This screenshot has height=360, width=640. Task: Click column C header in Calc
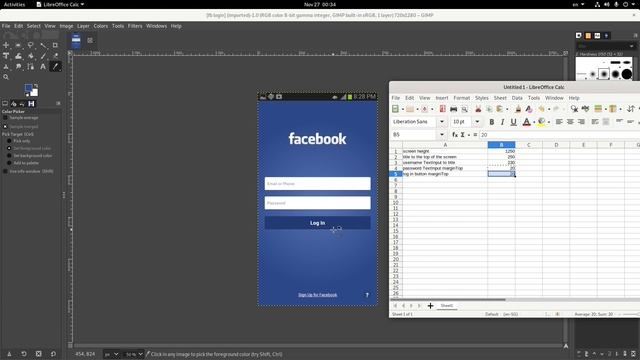529,145
